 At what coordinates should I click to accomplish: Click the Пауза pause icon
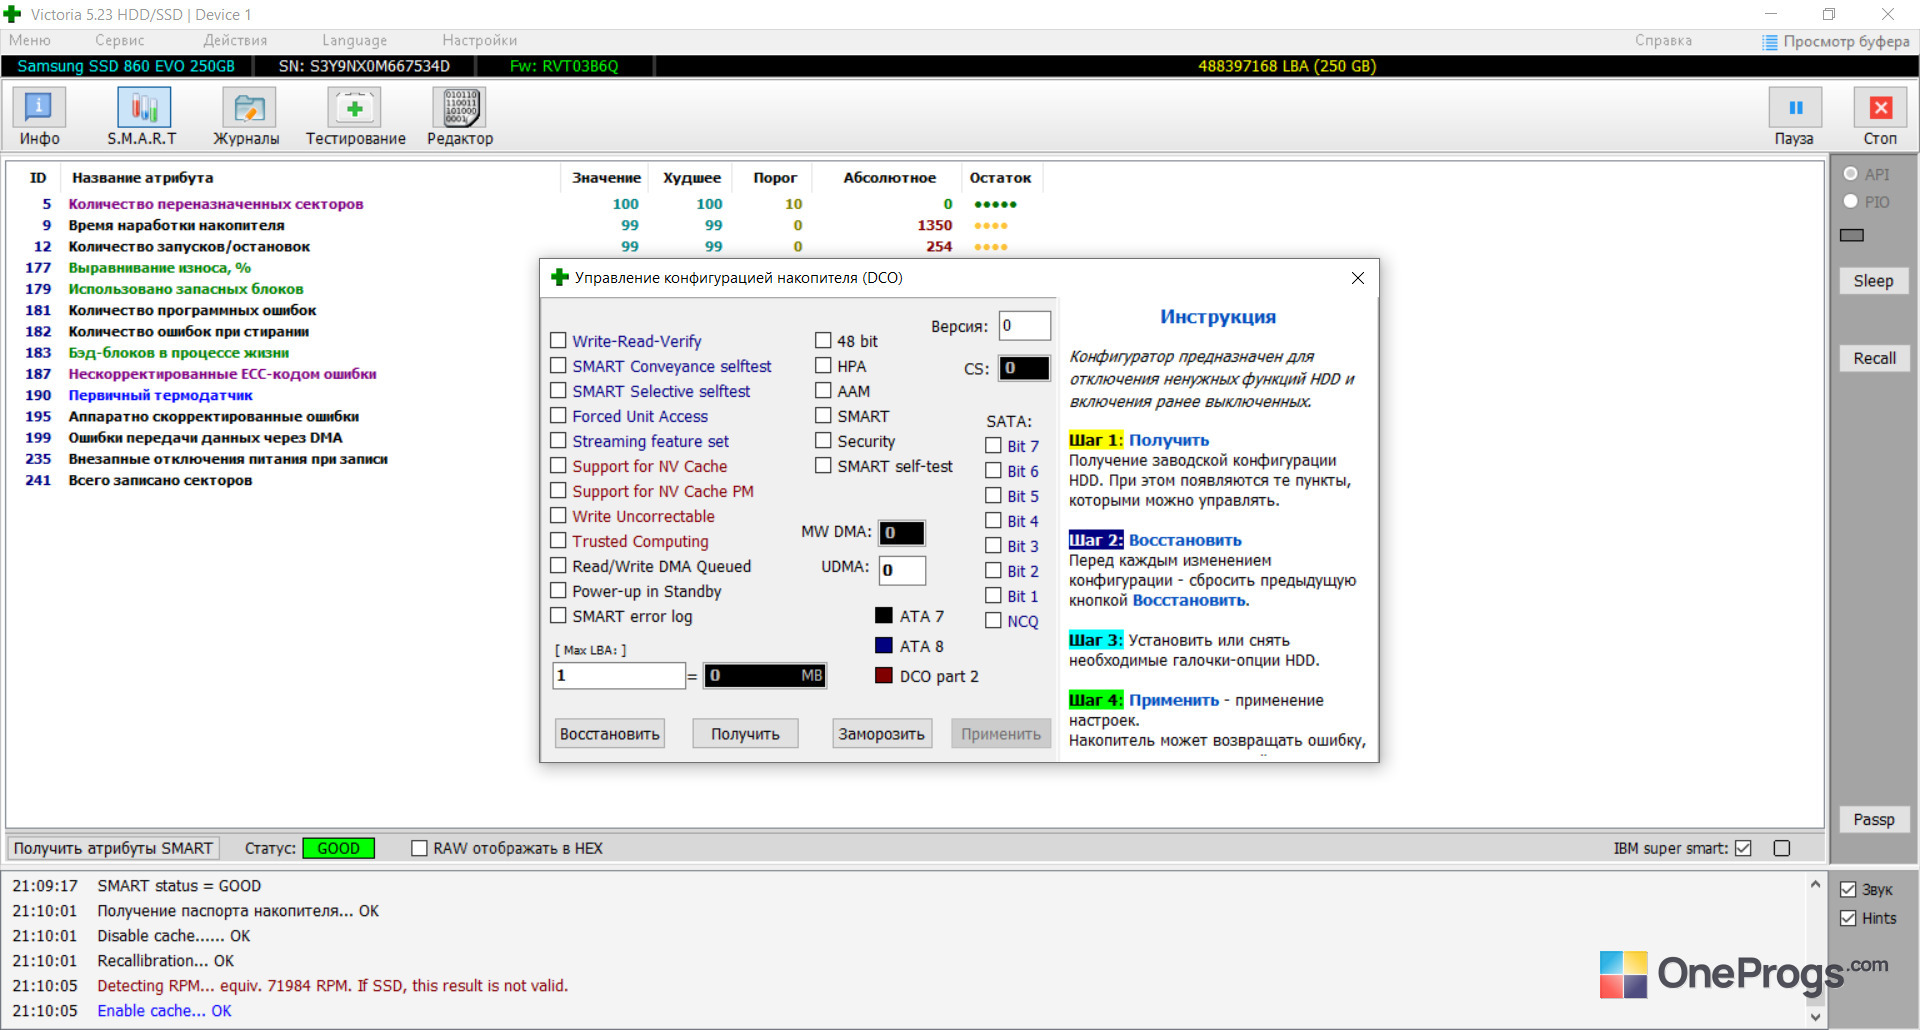(x=1795, y=108)
